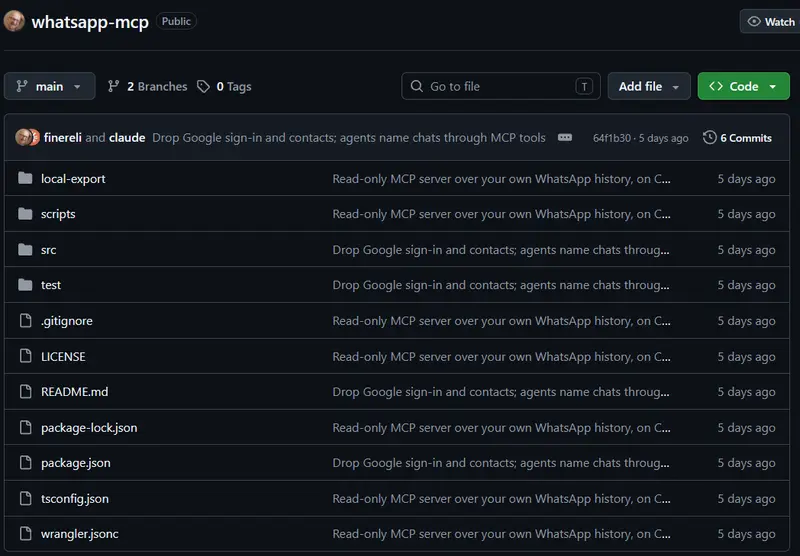800x556 pixels.
Task: Open the claude co-author link
Action: click(127, 138)
